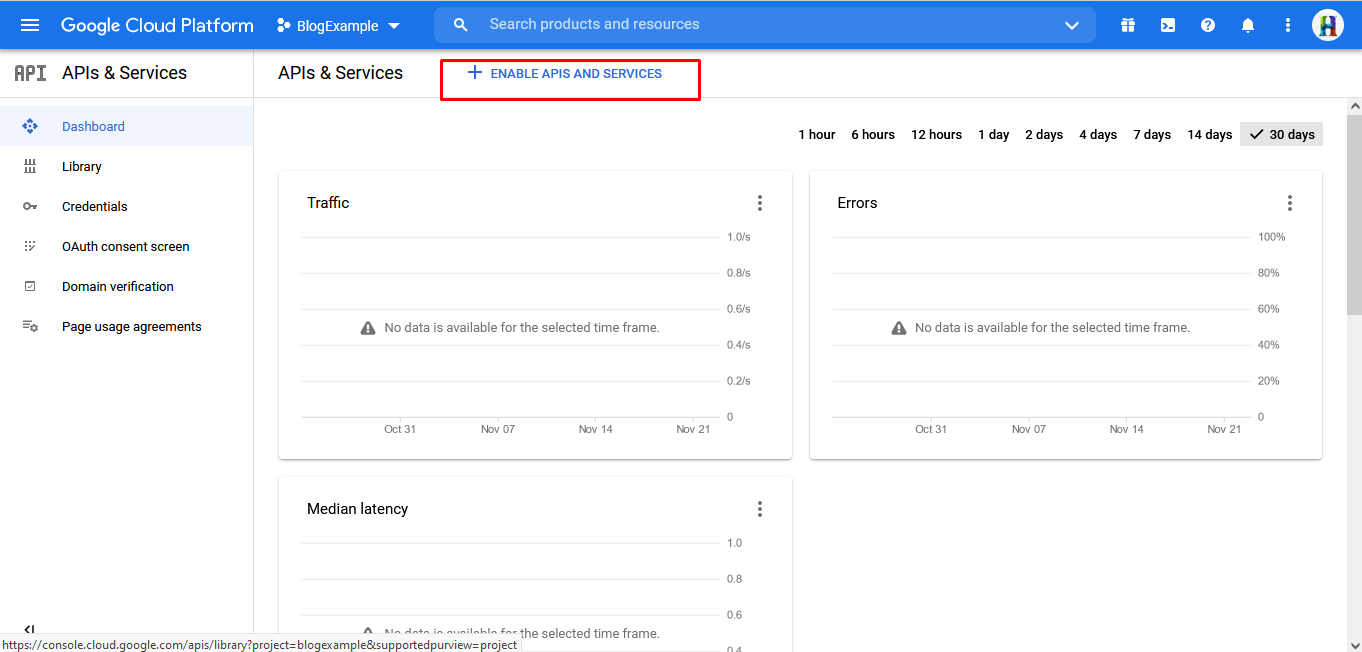The image size is (1362, 652).
Task: Open the Errors chart options menu
Action: 1290,203
